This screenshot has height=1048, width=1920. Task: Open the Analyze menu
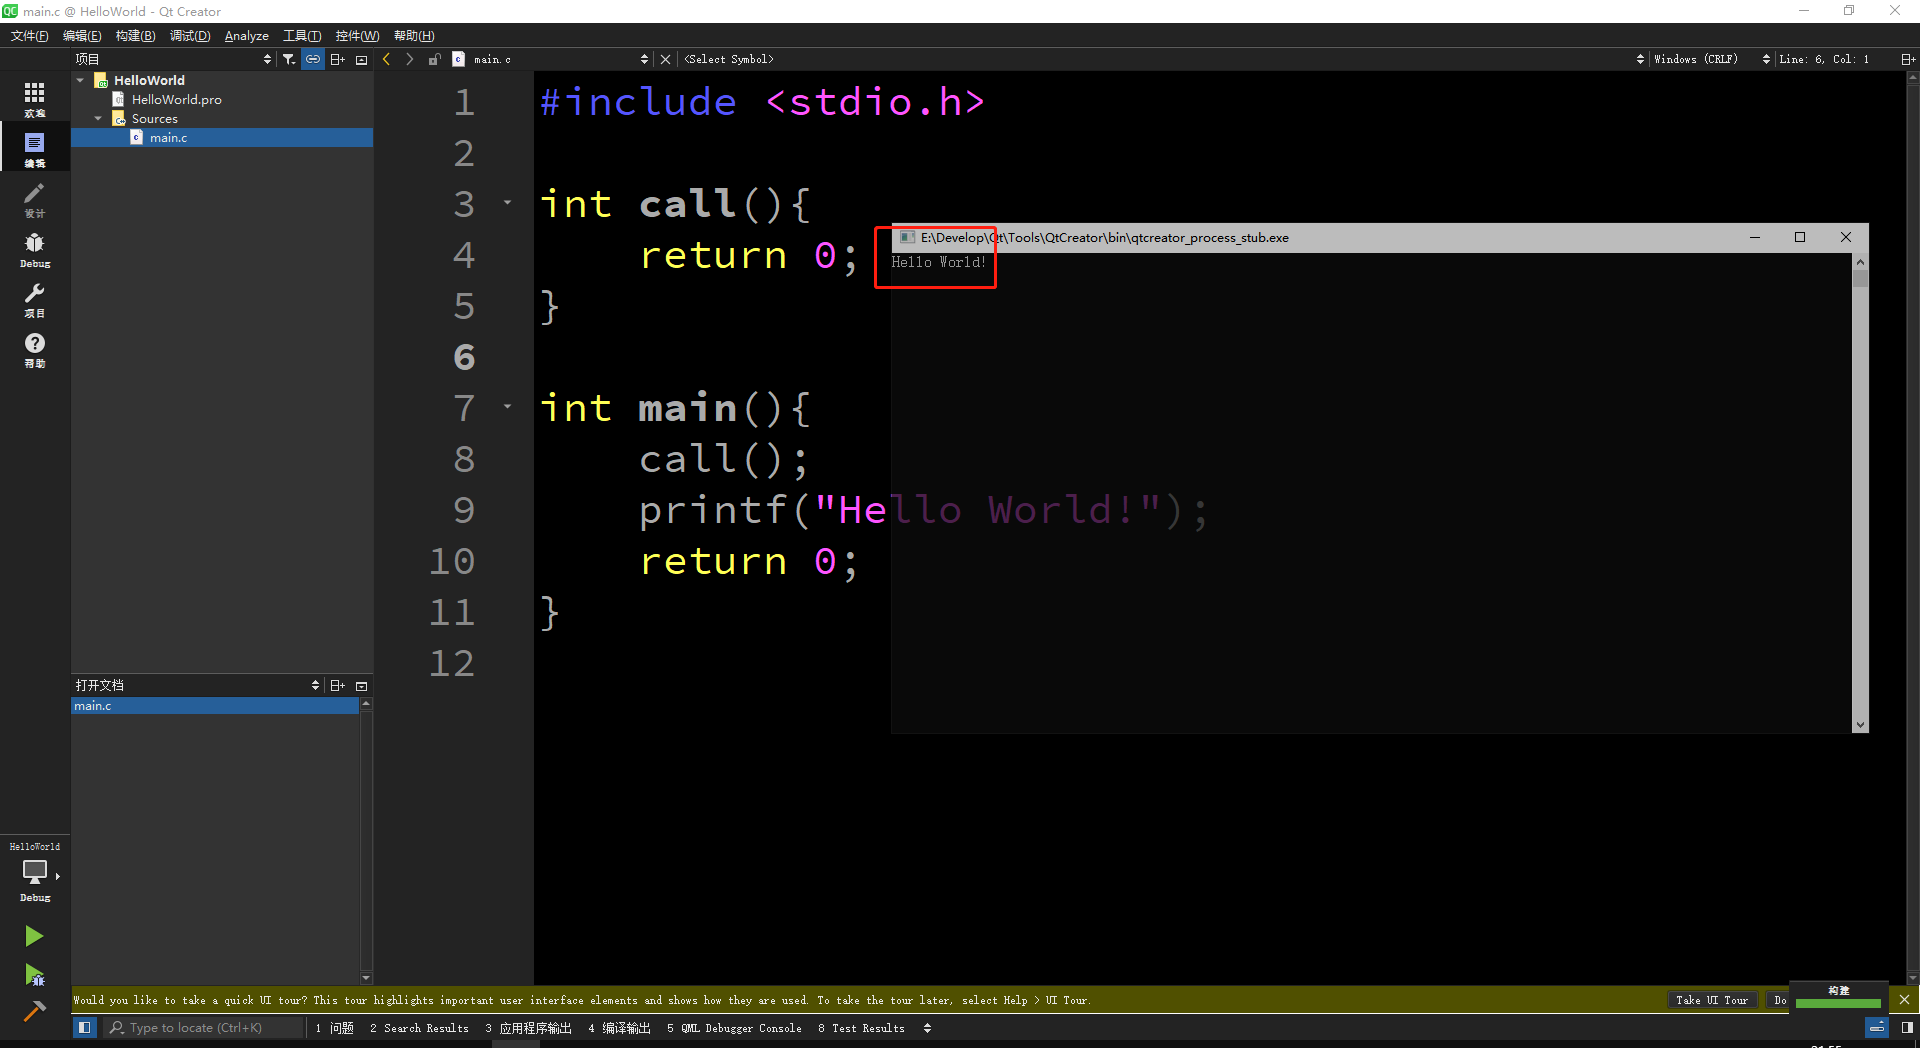click(x=247, y=35)
